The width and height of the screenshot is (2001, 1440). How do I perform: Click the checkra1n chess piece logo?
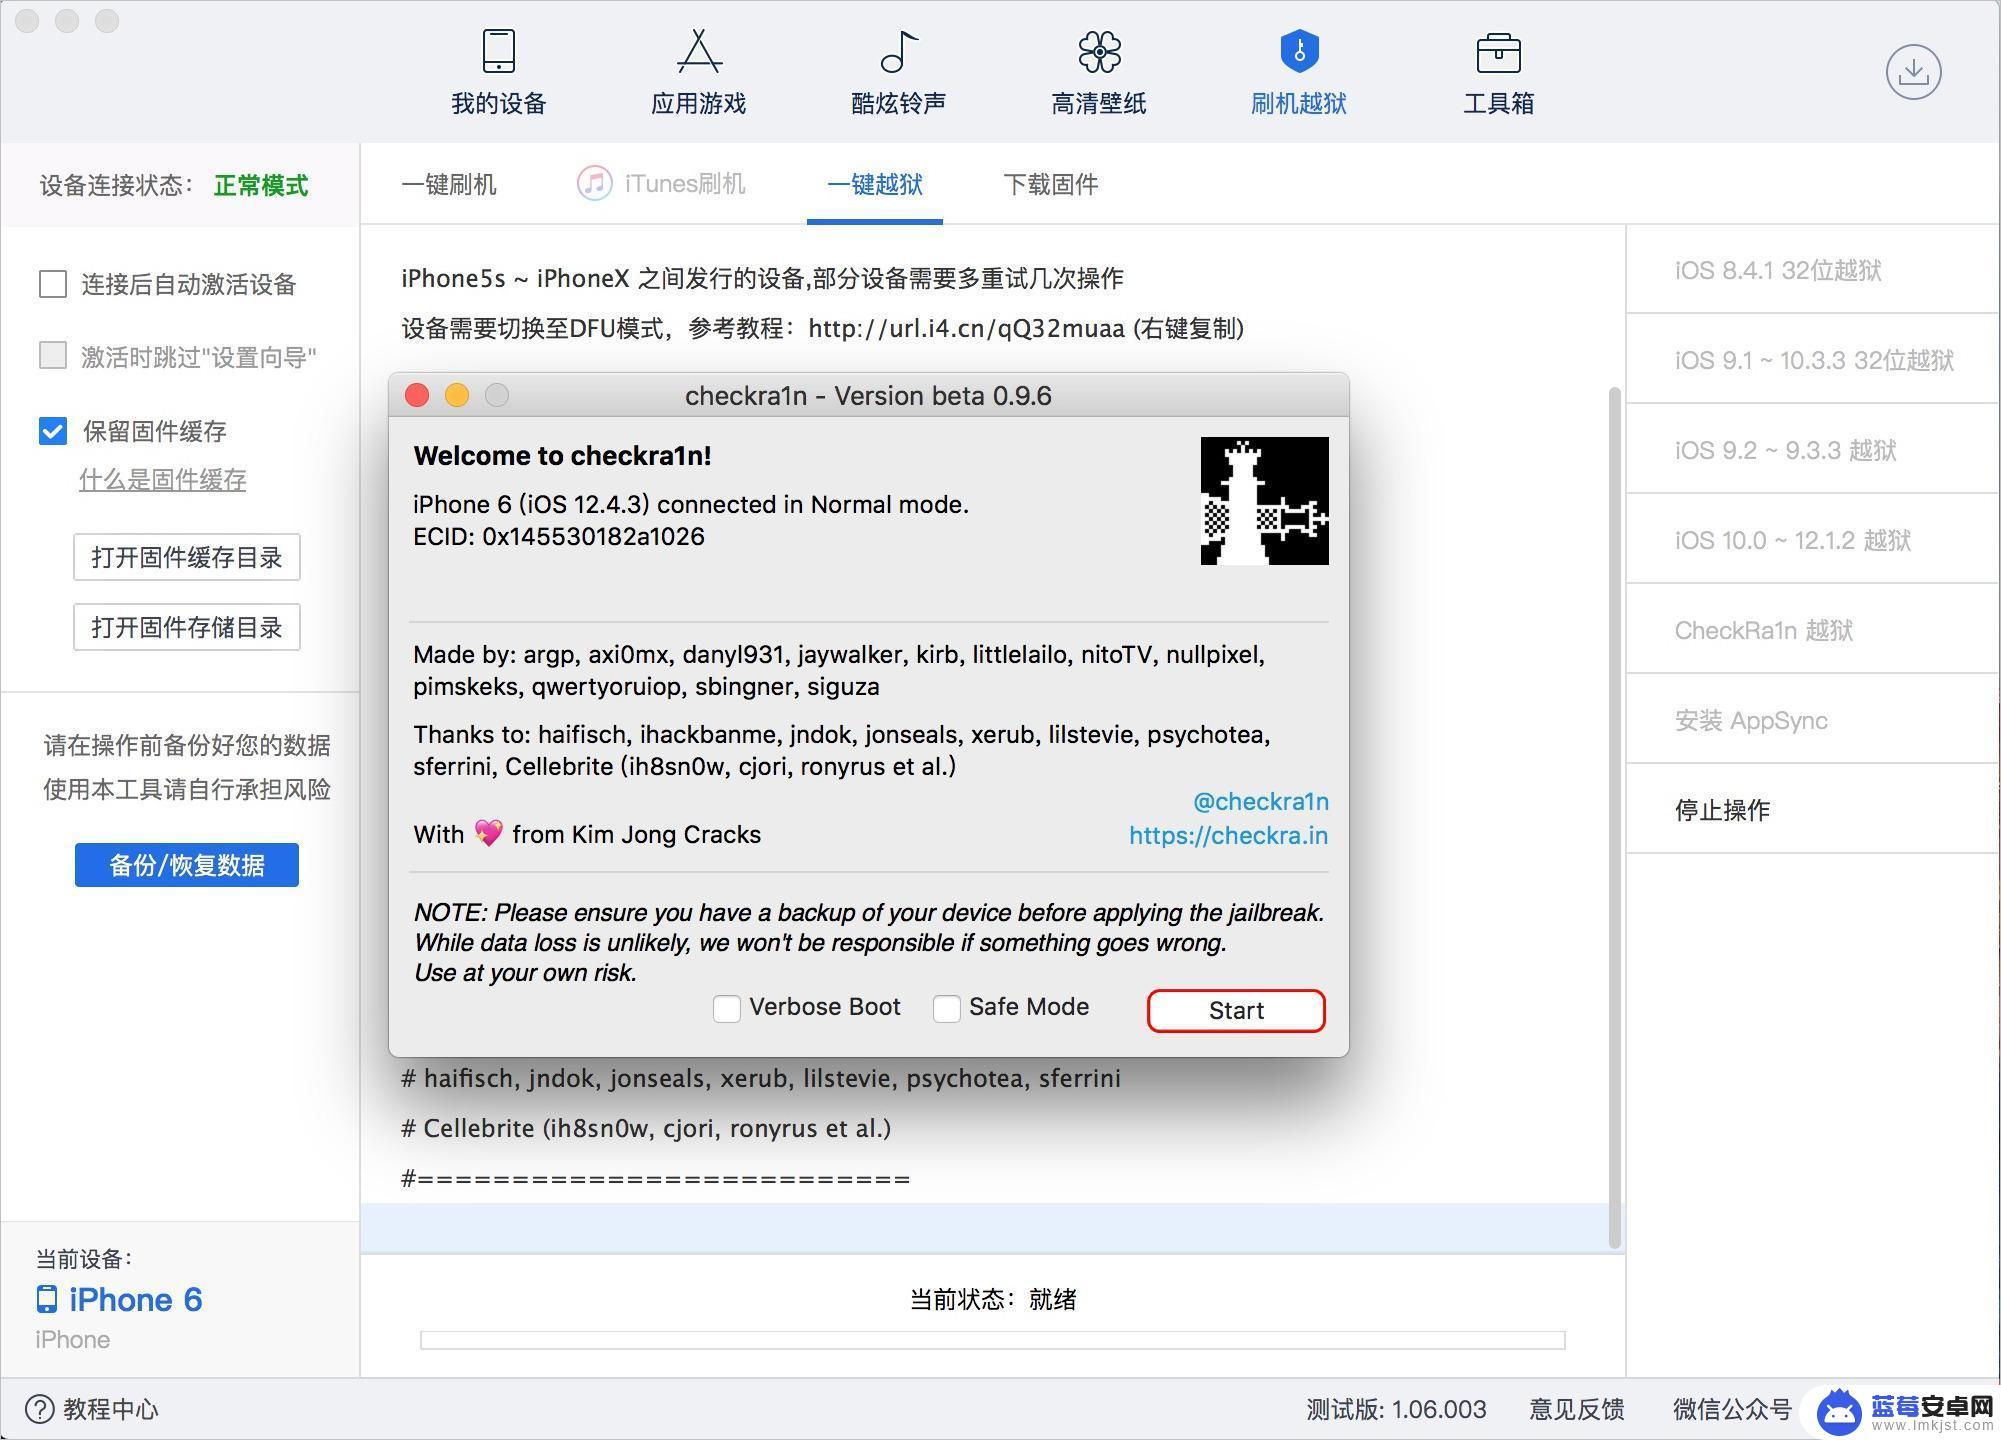click(1264, 501)
